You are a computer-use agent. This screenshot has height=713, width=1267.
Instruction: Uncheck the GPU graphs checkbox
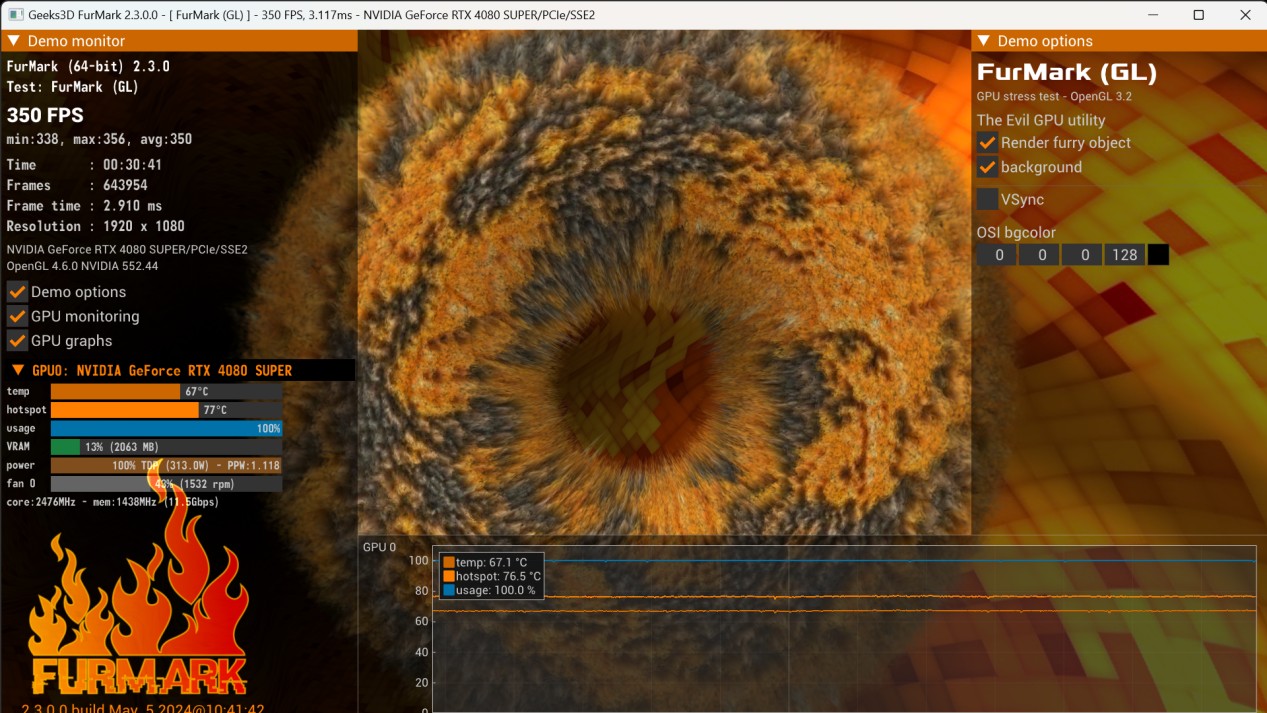tap(17, 341)
